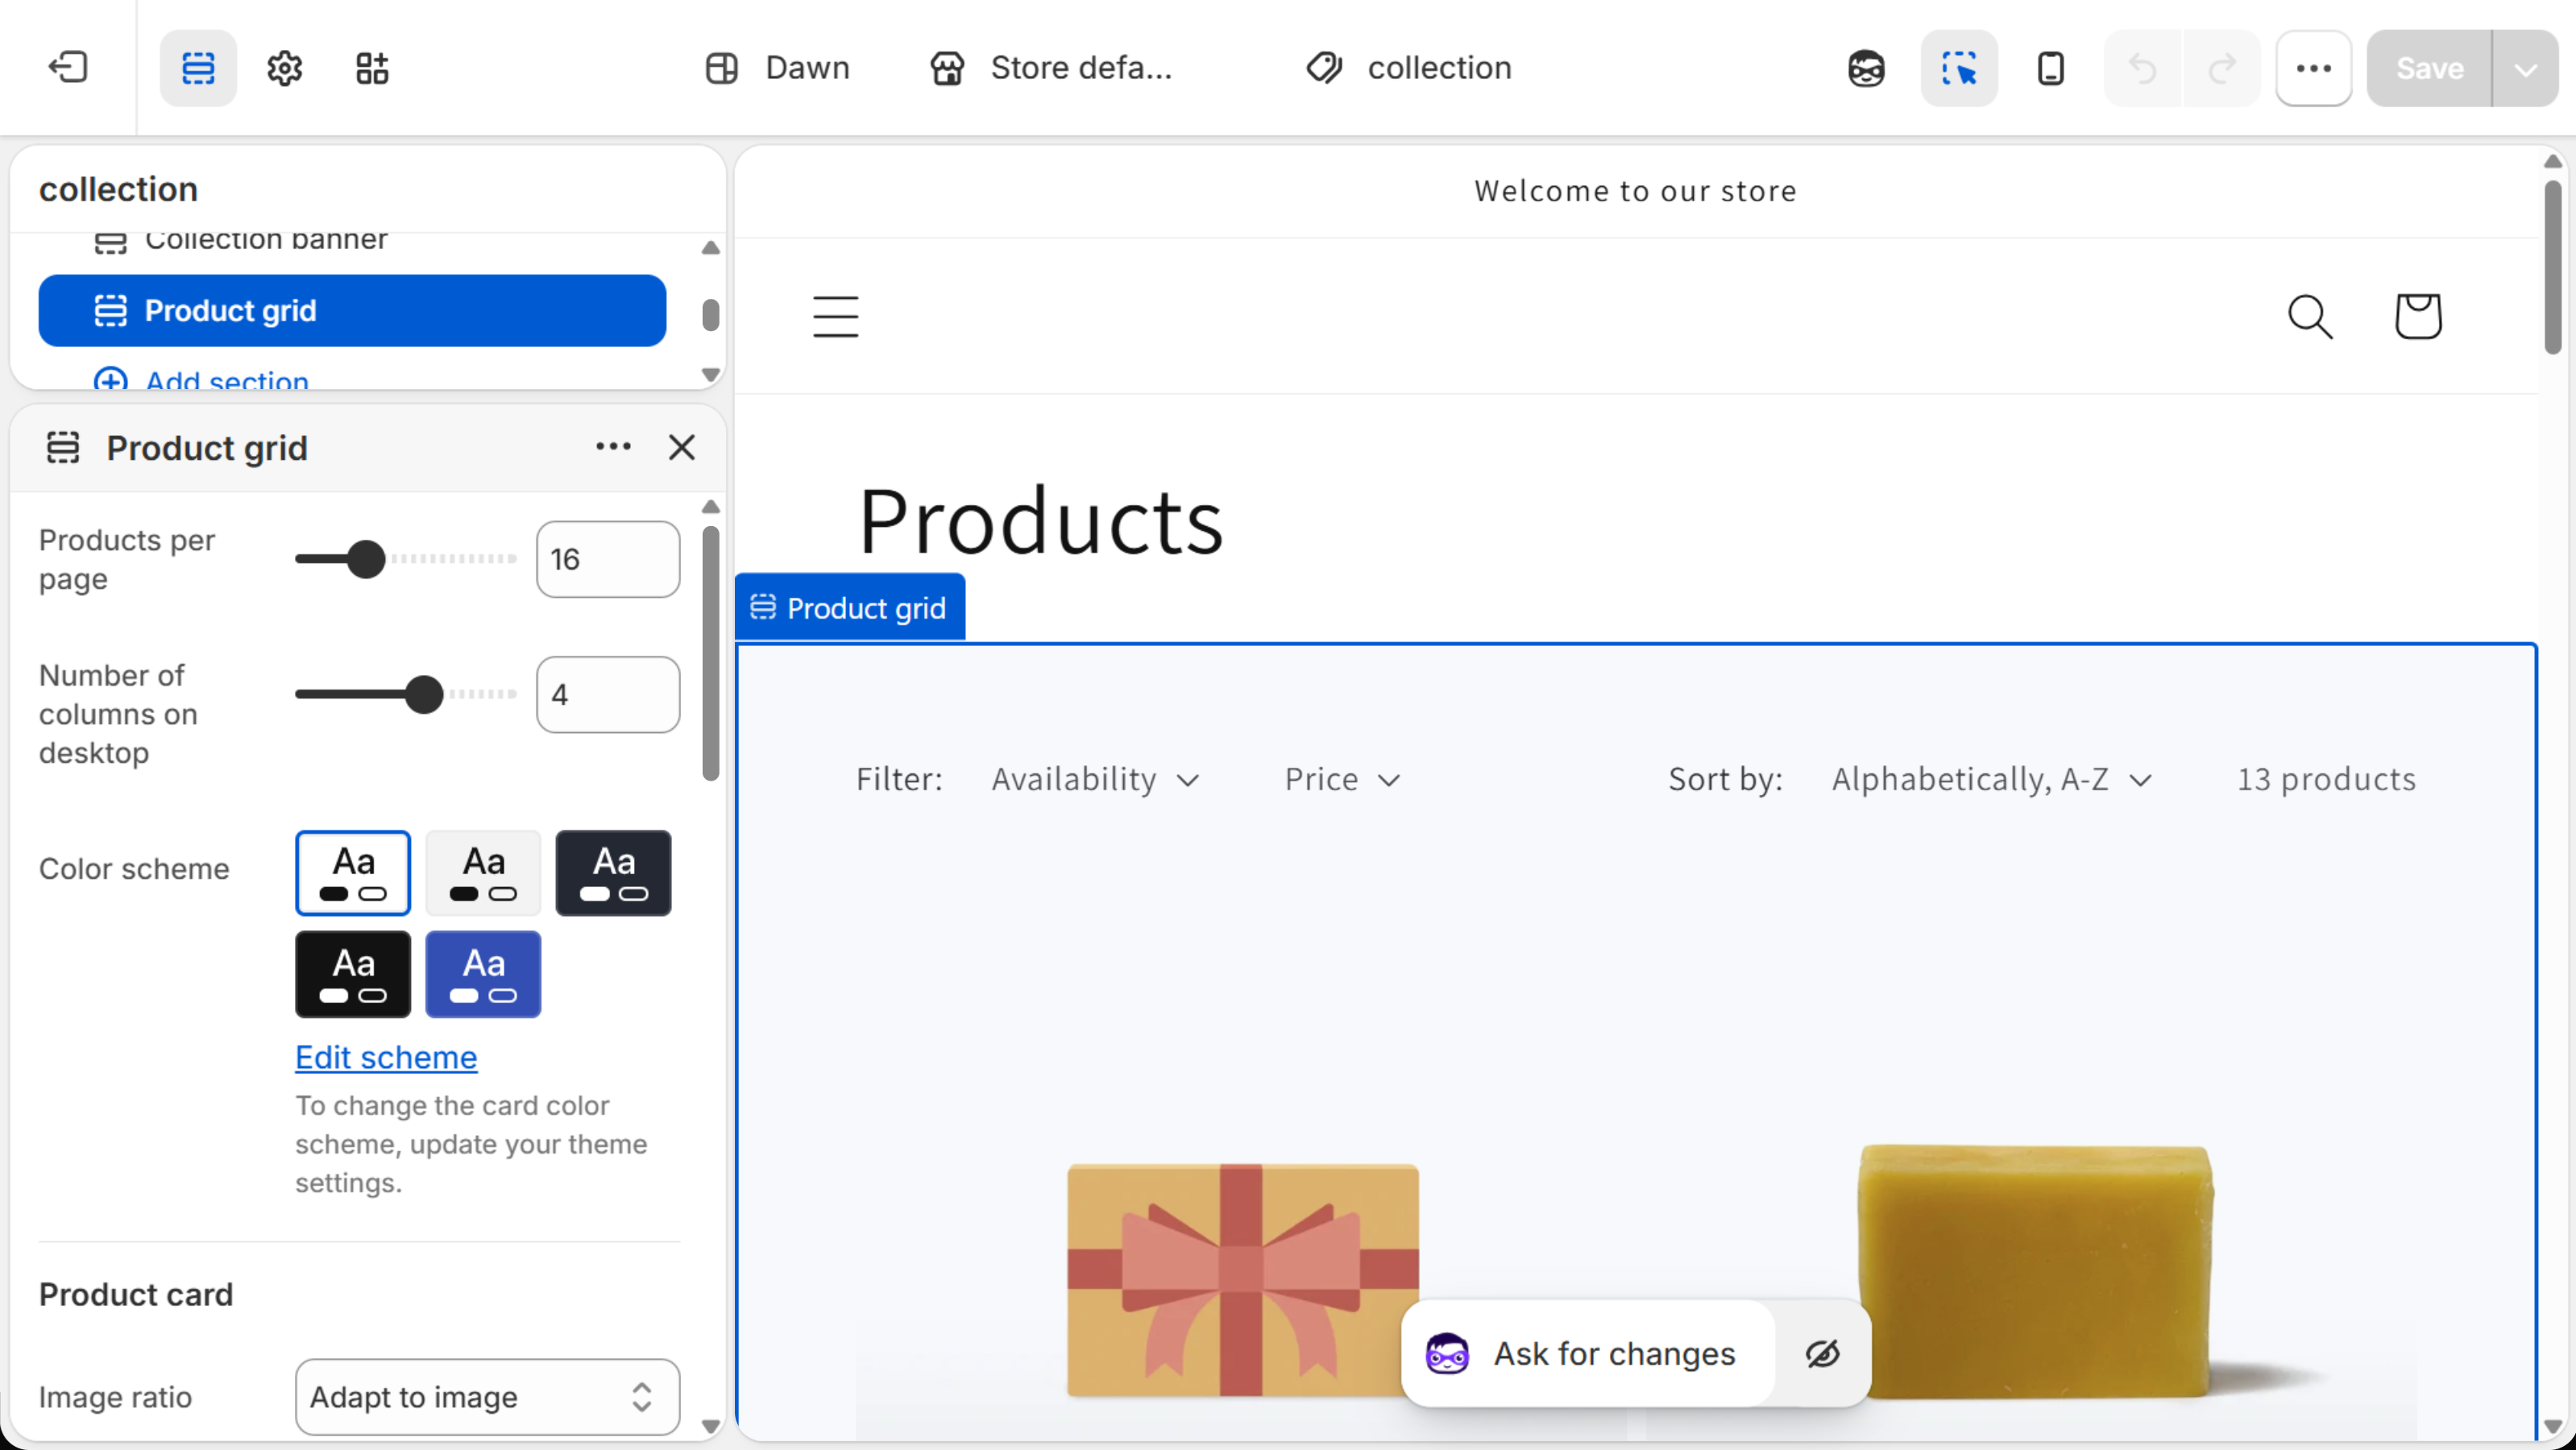2576x1450 pixels.
Task: Exit the theme editor via back icon
Action: [68, 68]
